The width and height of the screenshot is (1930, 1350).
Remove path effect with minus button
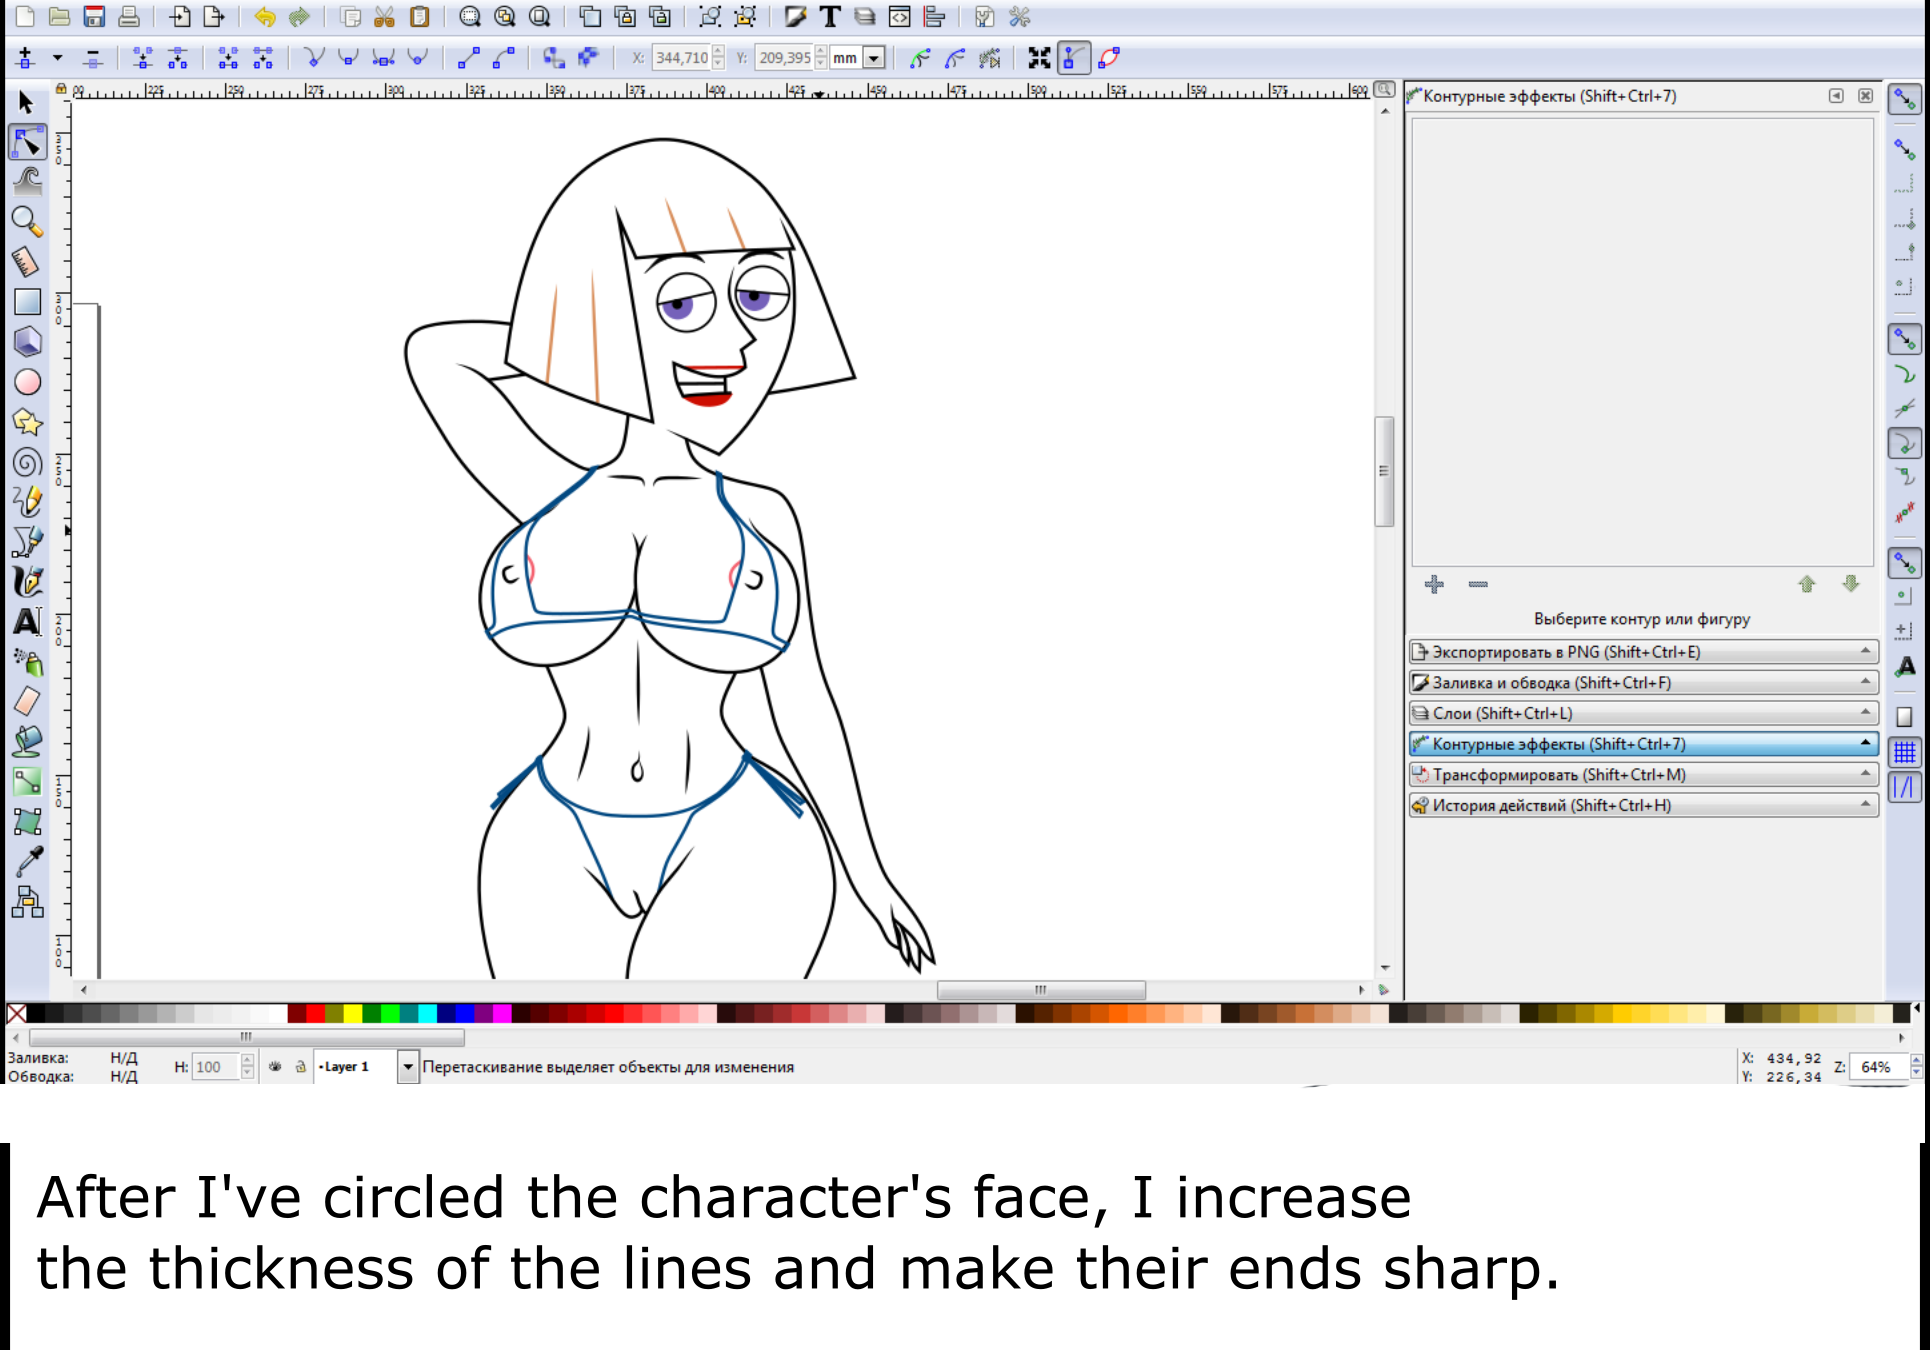[1478, 584]
